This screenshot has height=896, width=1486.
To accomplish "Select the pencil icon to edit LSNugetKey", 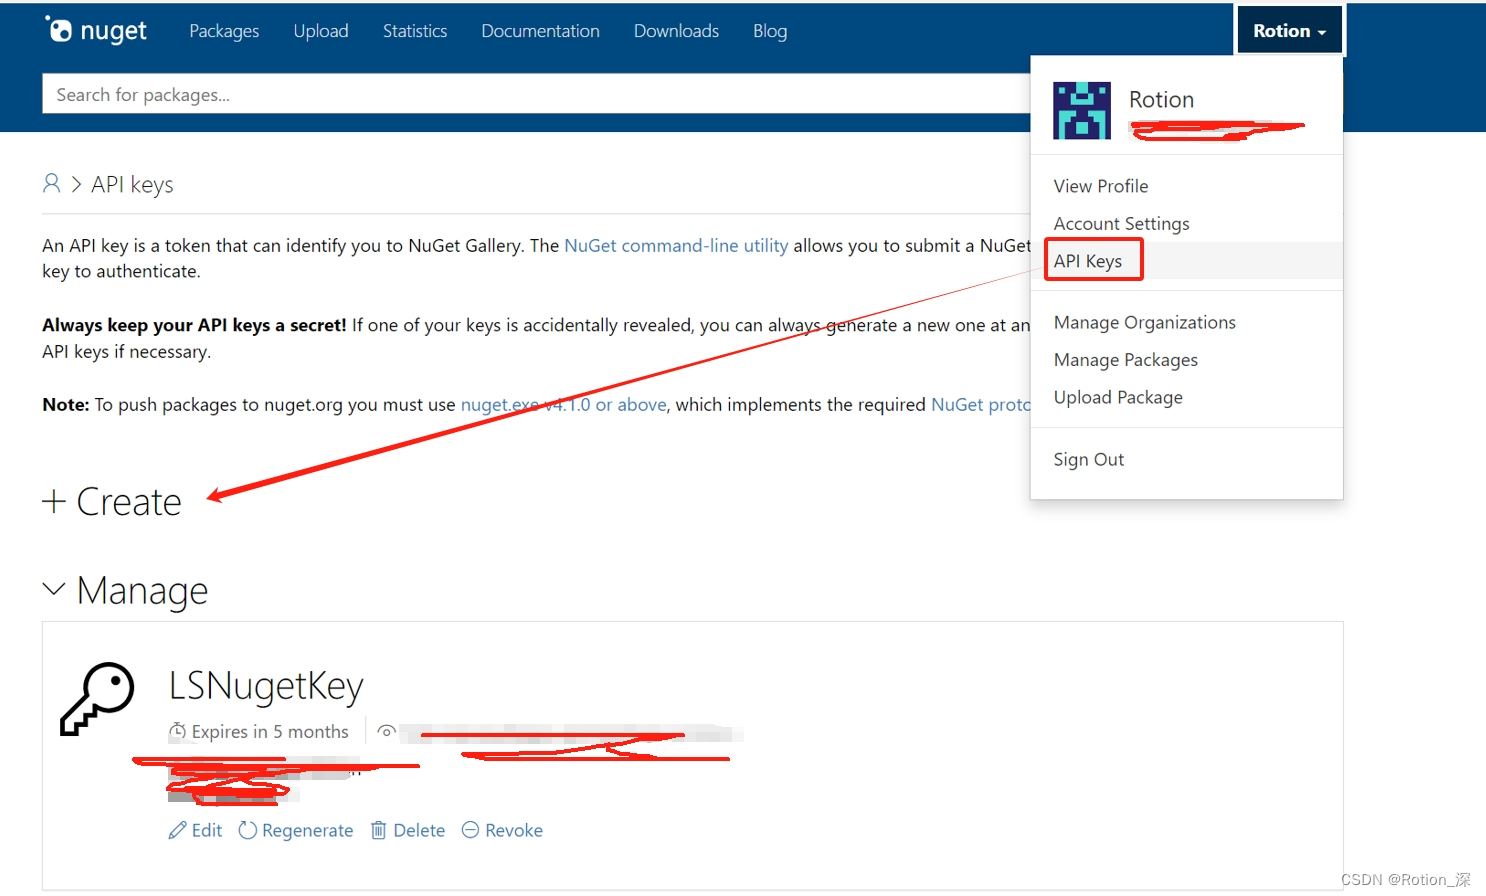I will point(177,830).
